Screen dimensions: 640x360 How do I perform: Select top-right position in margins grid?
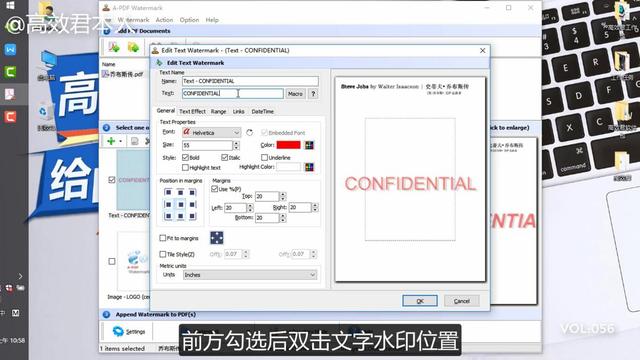click(x=192, y=192)
